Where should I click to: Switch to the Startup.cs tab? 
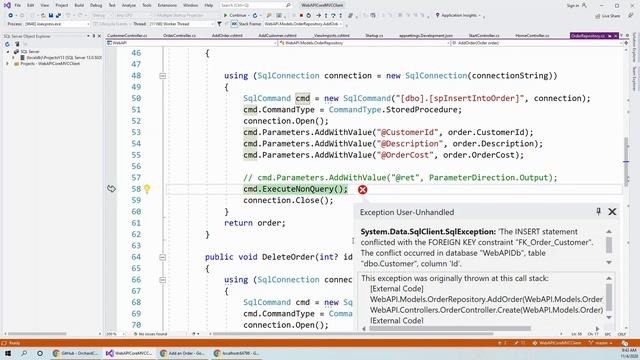(374, 36)
